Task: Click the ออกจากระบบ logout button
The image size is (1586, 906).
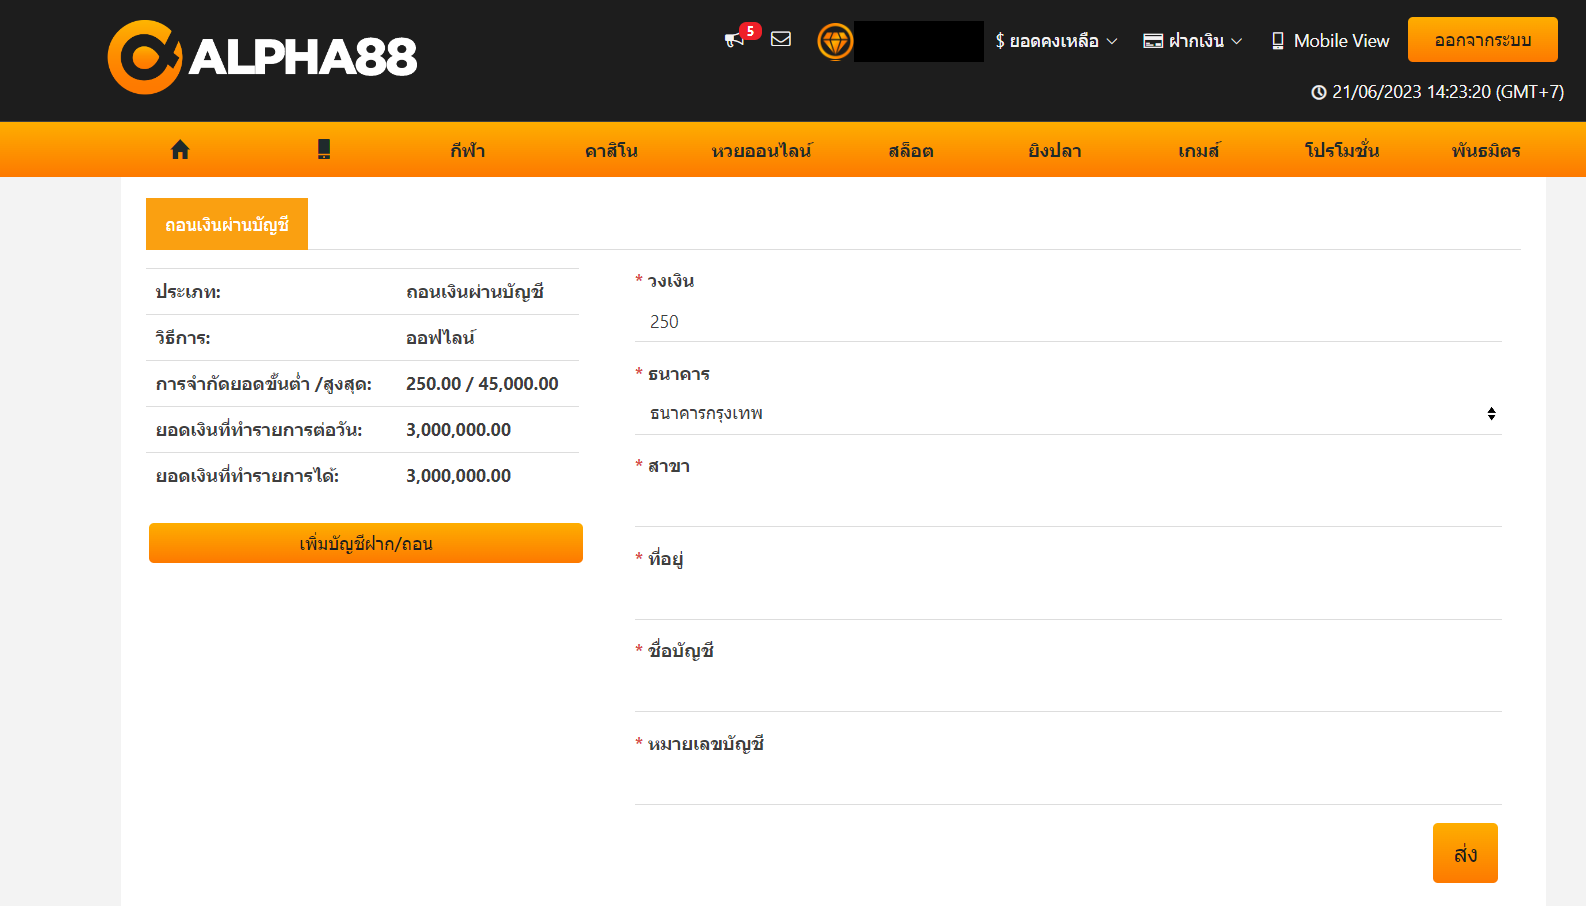Action: point(1483,40)
